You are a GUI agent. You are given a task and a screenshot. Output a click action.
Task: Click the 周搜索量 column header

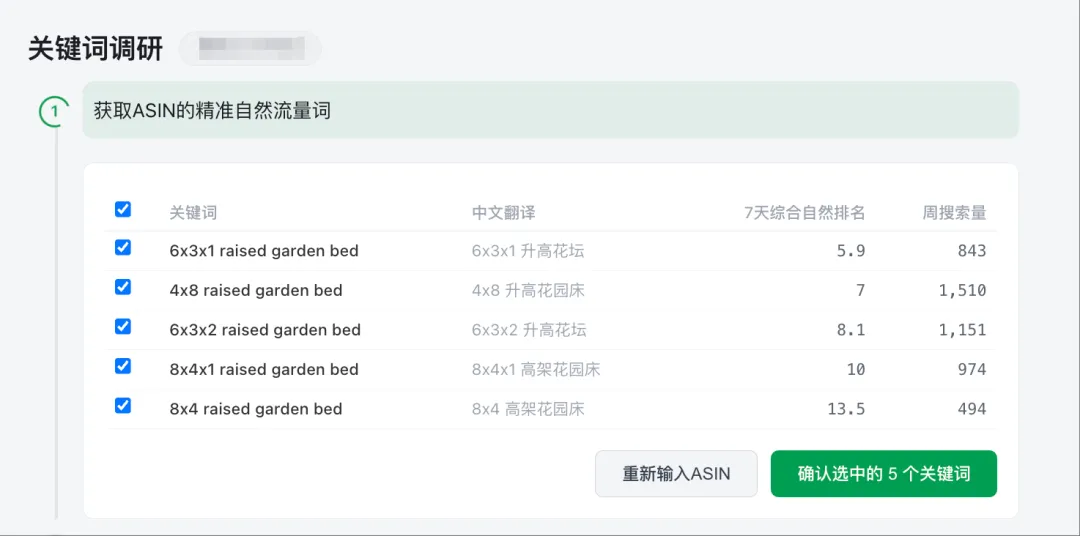click(x=954, y=212)
